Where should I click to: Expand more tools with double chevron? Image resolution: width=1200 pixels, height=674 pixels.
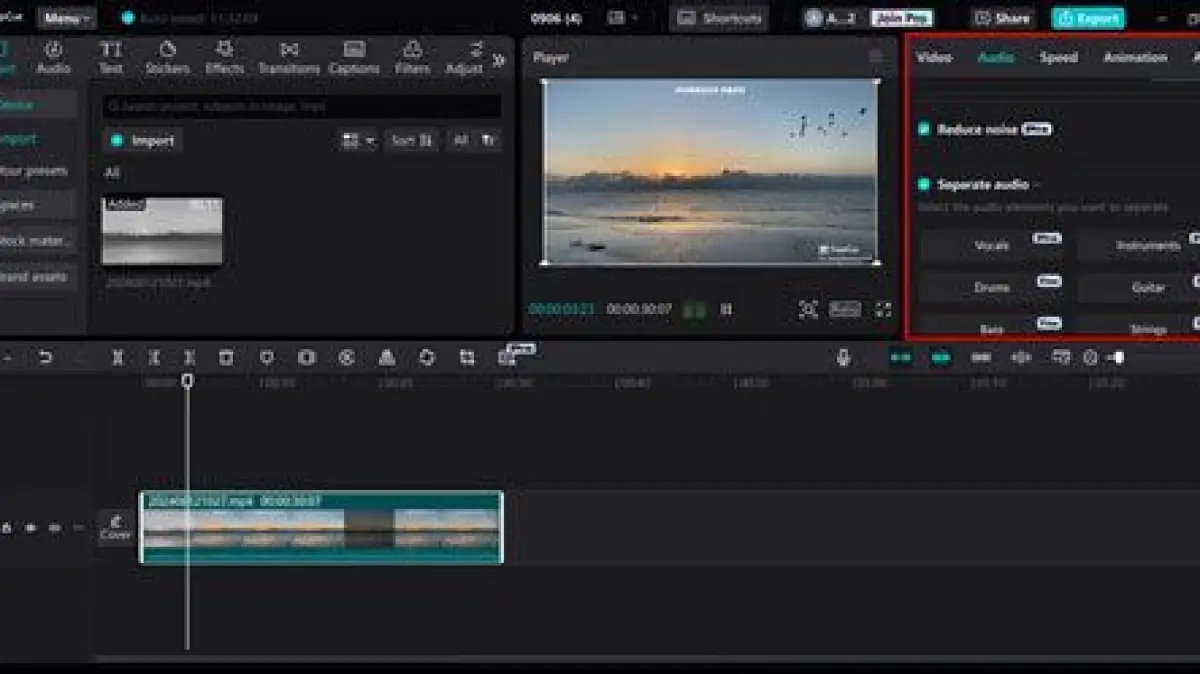pyautogui.click(x=498, y=60)
